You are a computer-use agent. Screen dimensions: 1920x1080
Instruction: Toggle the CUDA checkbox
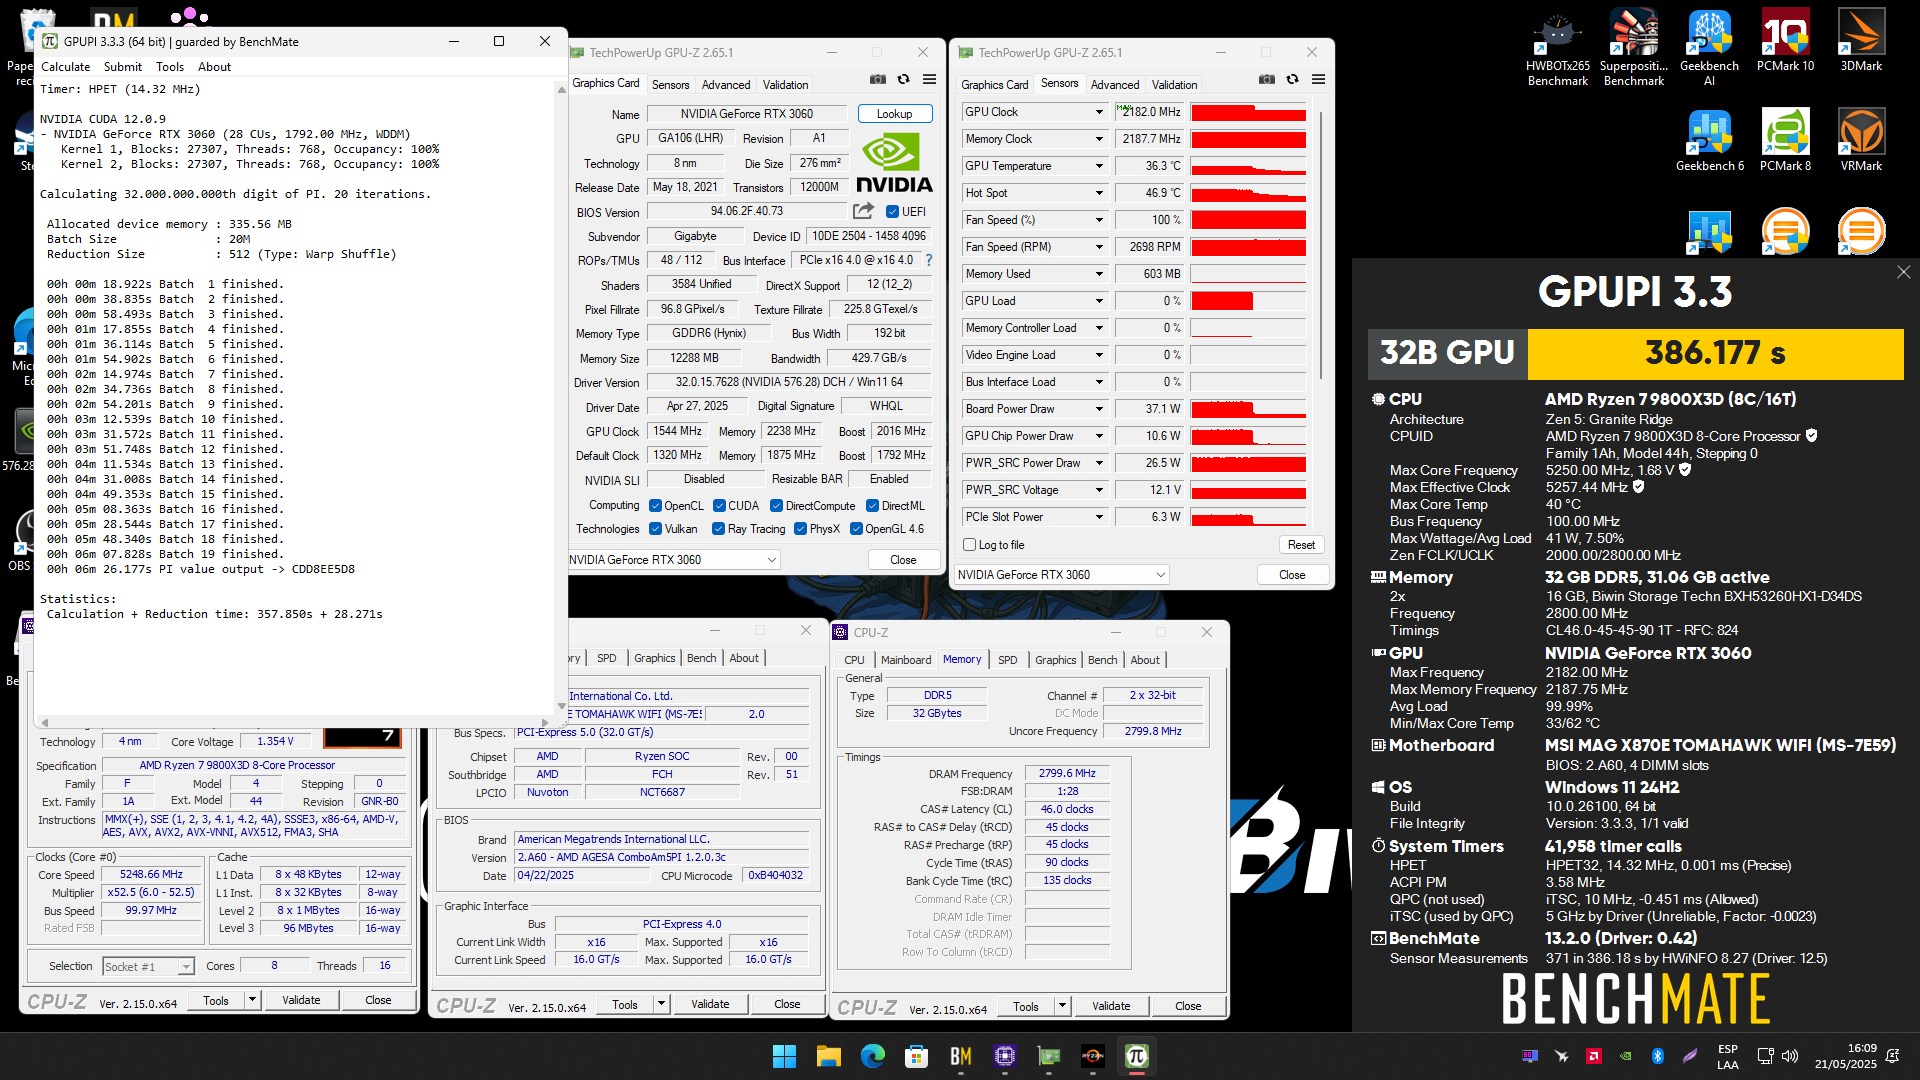point(719,506)
